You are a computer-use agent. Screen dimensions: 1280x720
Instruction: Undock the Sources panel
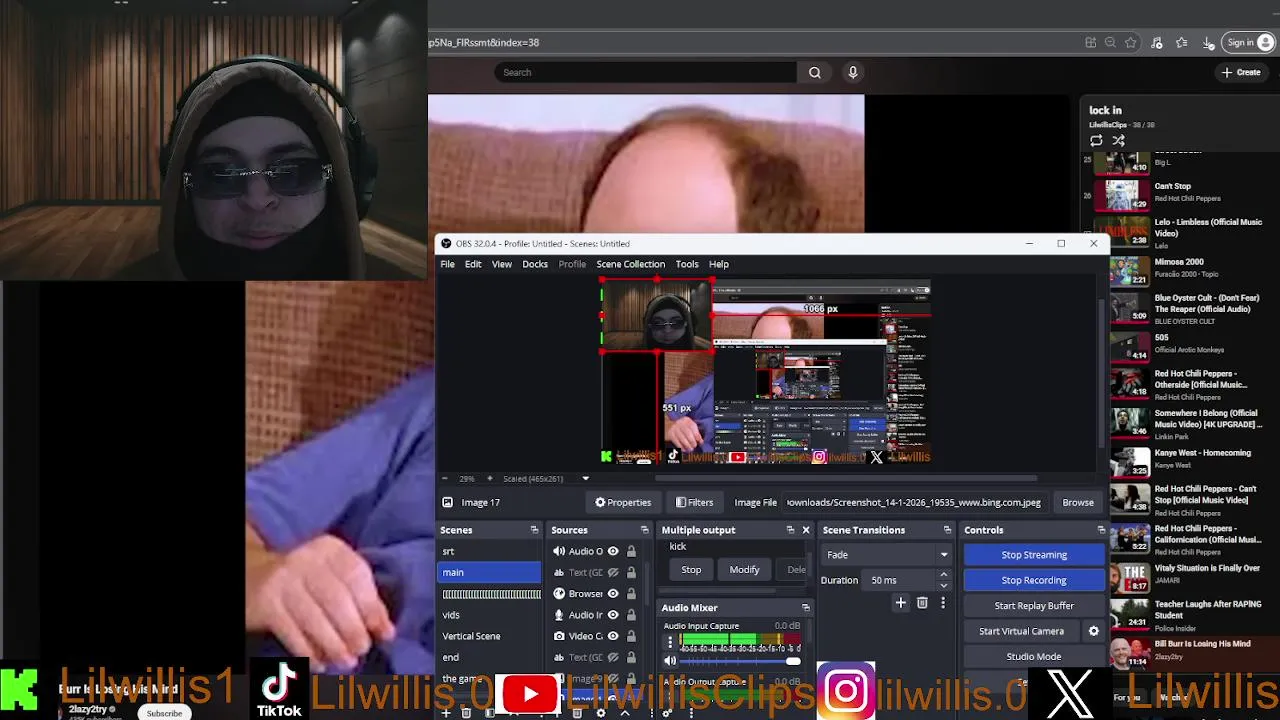[644, 530]
